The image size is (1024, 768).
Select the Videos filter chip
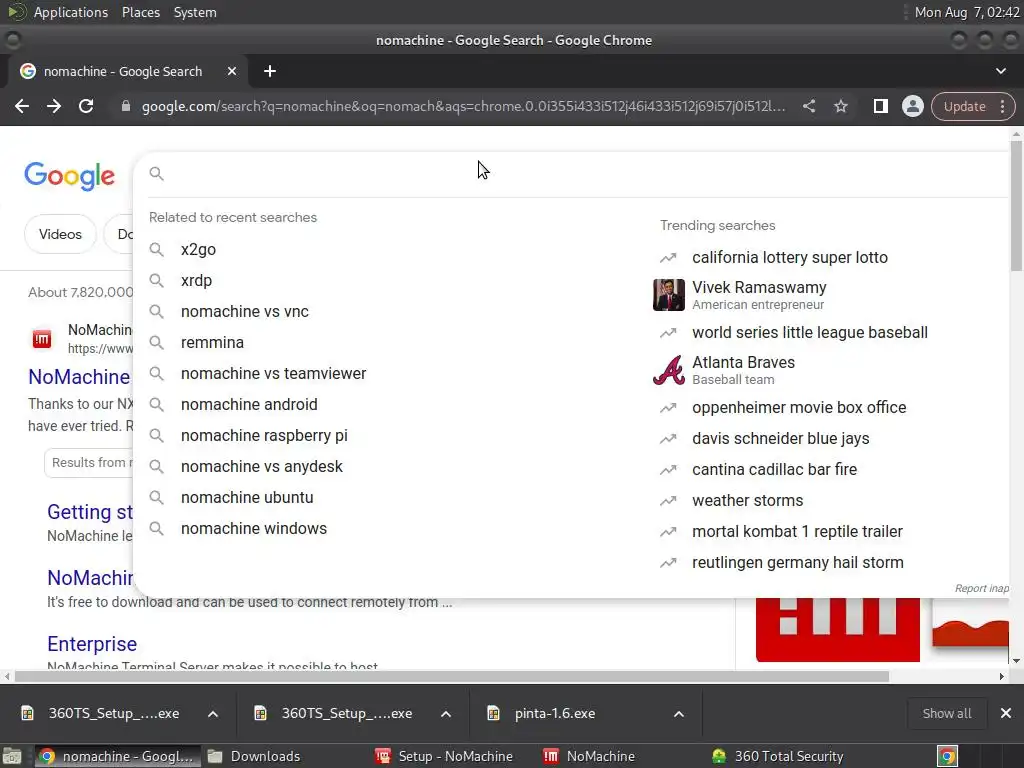(60, 234)
